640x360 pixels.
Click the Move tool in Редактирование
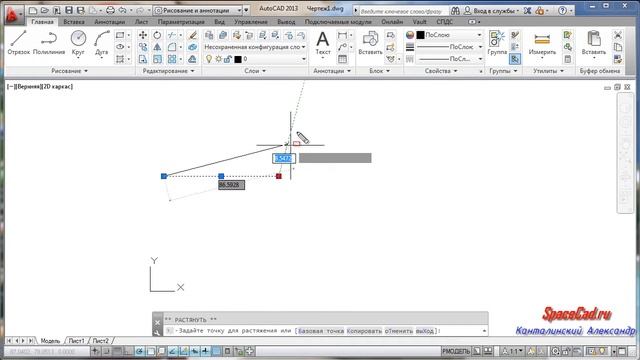(142, 35)
